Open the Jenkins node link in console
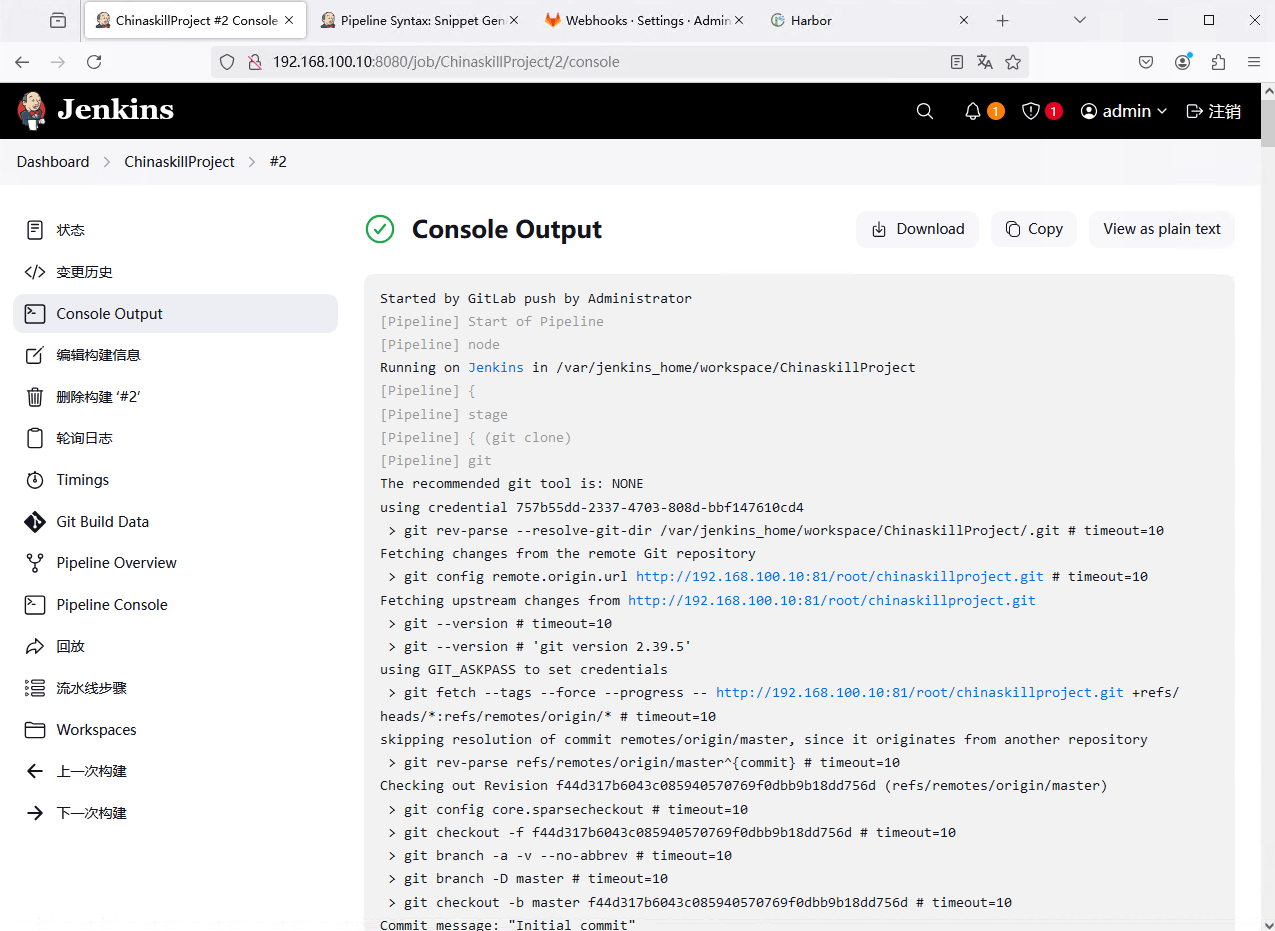 [496, 367]
